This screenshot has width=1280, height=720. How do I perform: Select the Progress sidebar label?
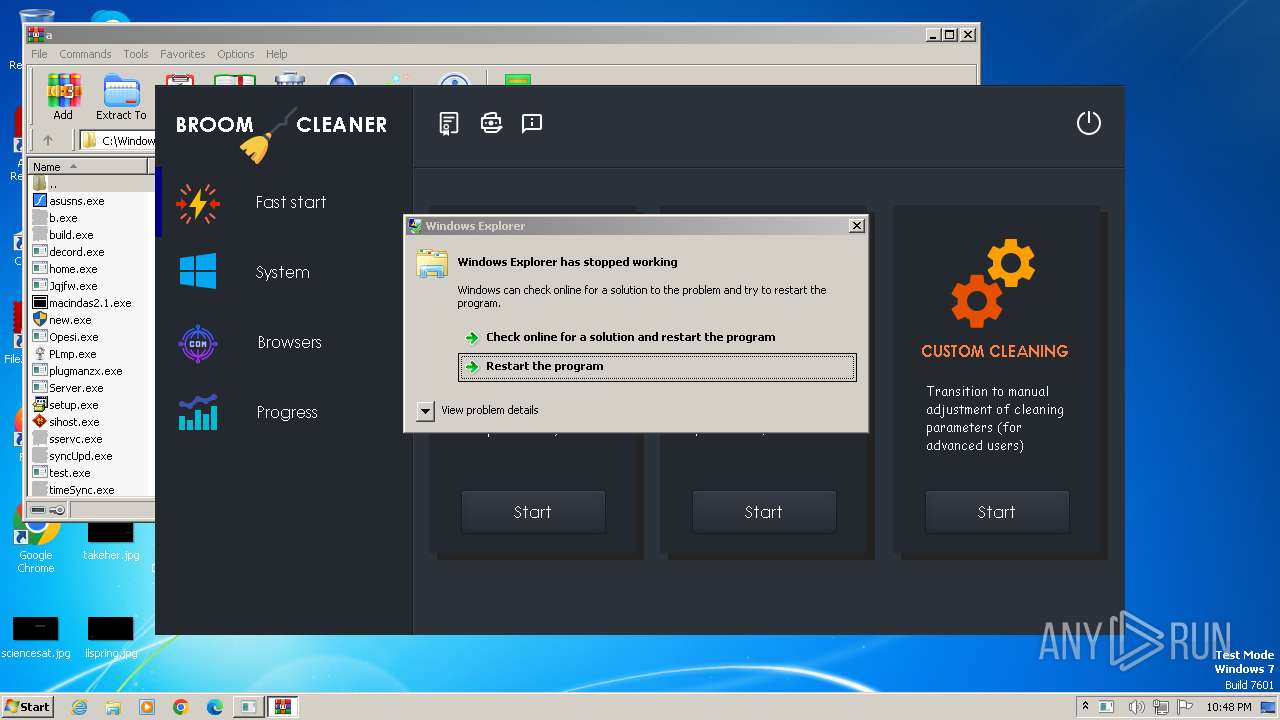point(287,412)
